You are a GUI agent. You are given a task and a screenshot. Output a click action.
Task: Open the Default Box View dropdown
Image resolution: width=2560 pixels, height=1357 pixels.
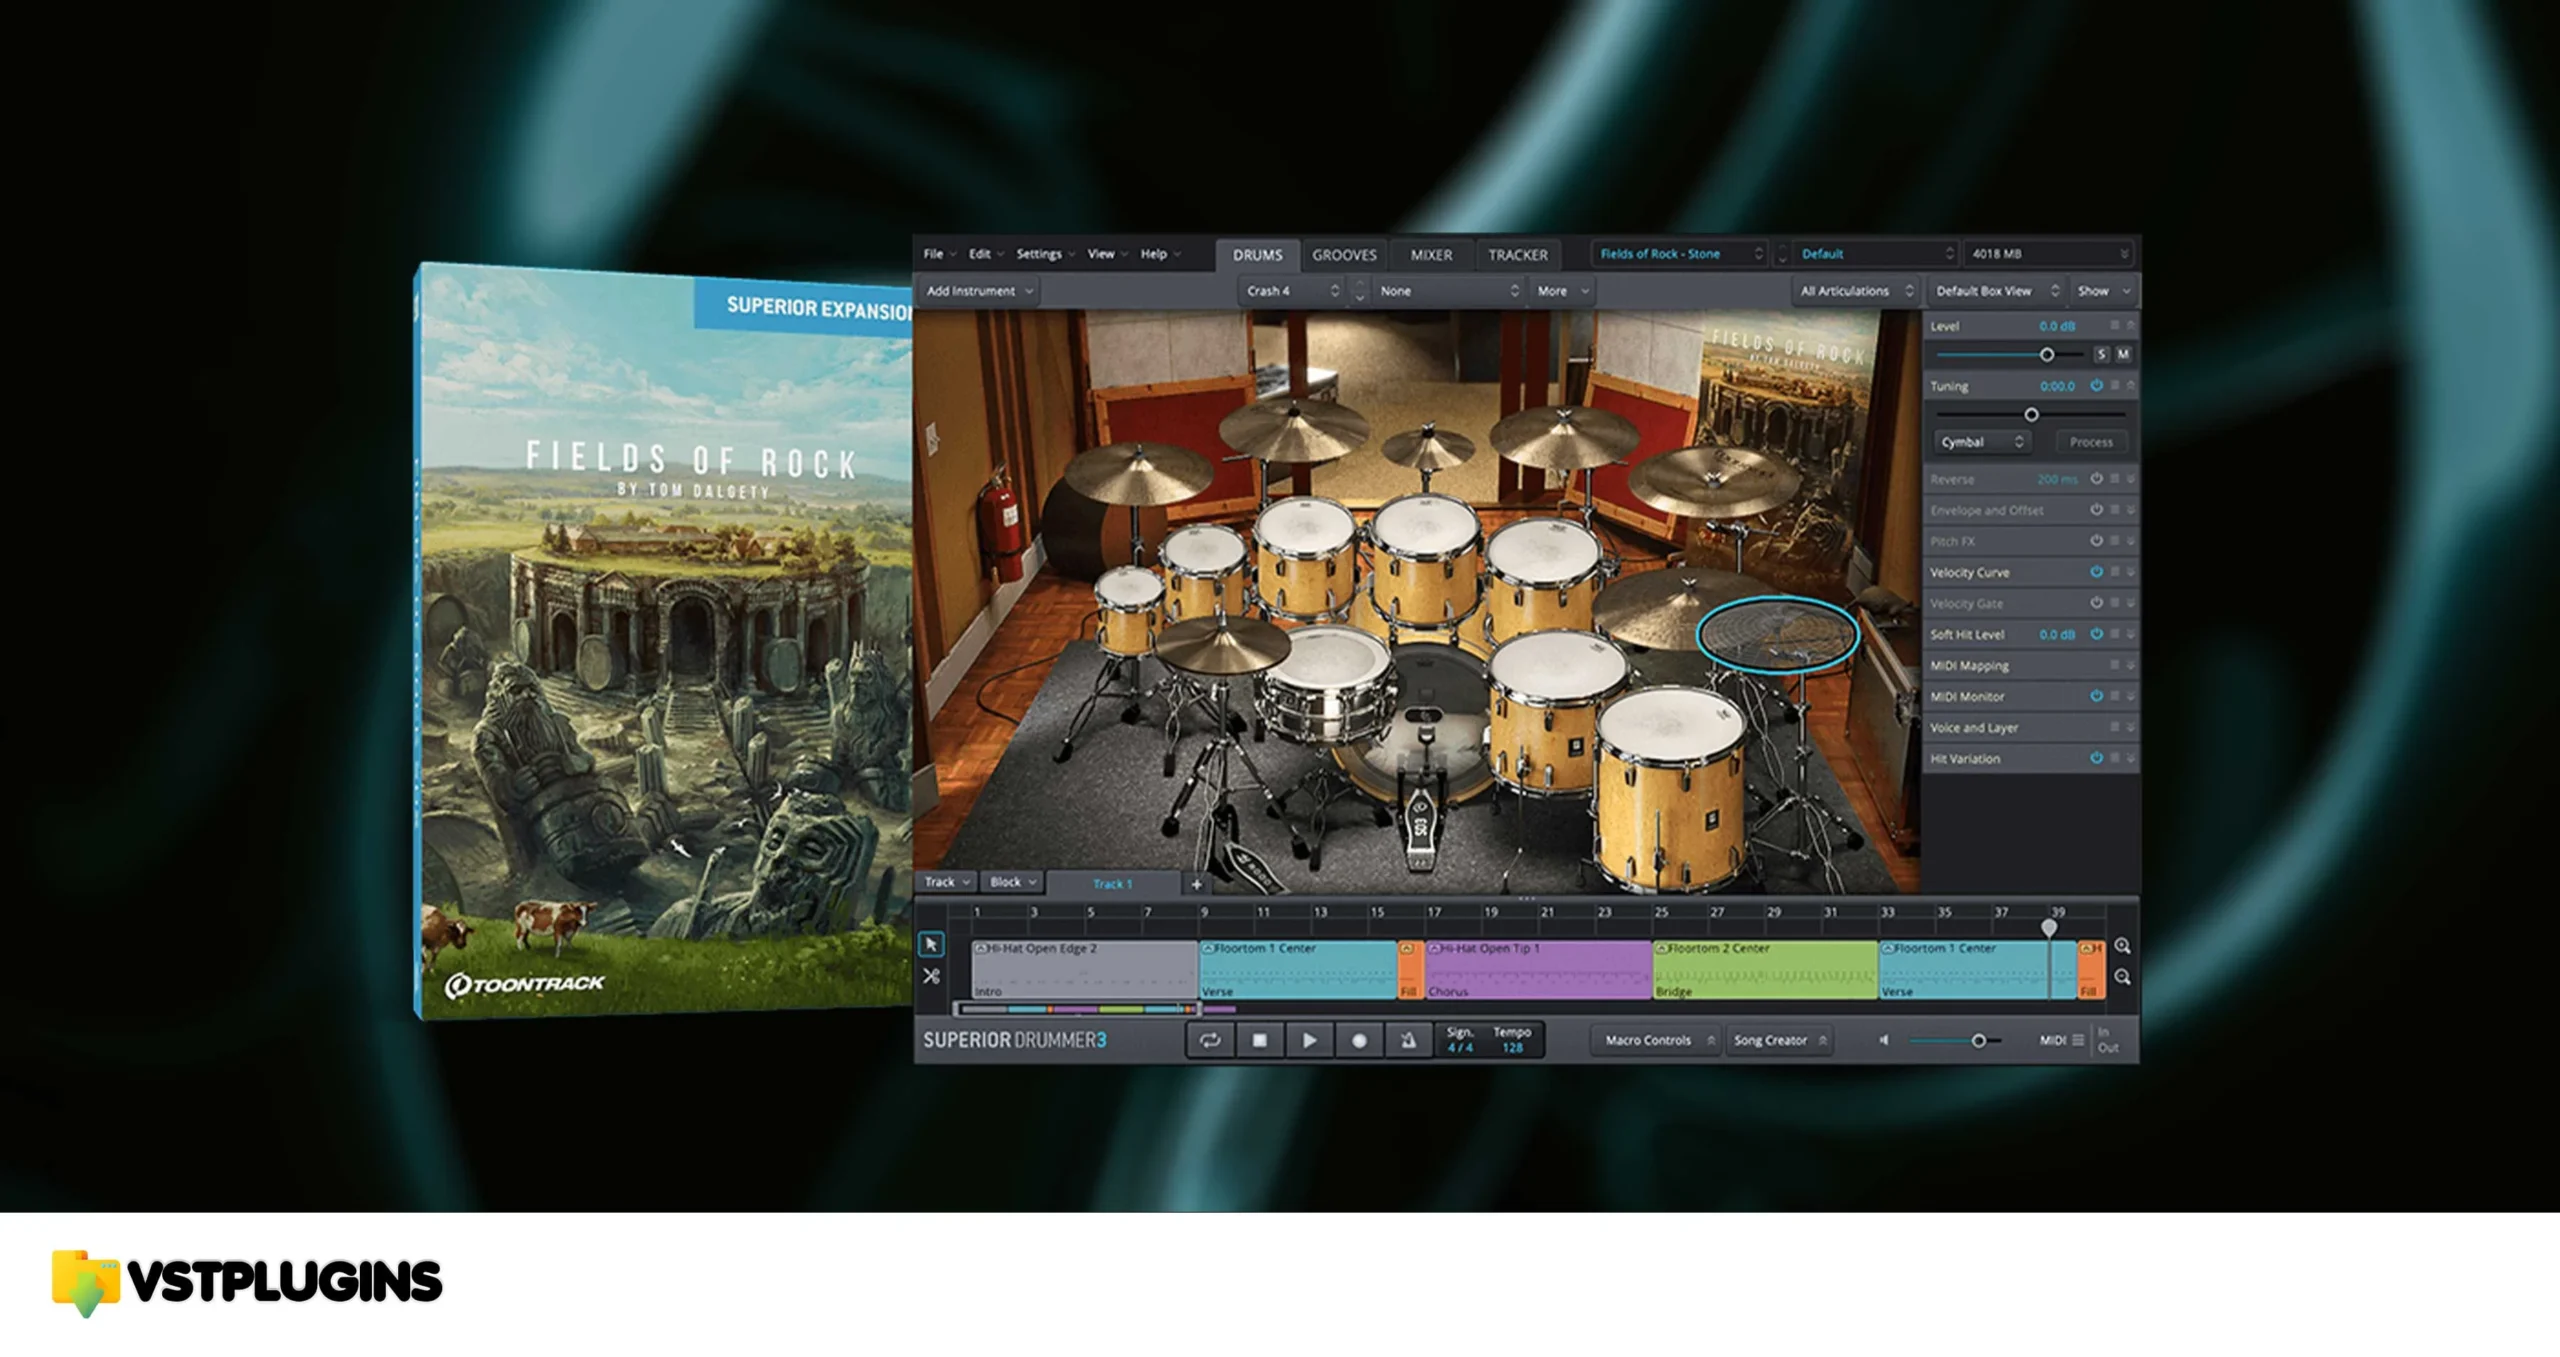click(x=1996, y=291)
